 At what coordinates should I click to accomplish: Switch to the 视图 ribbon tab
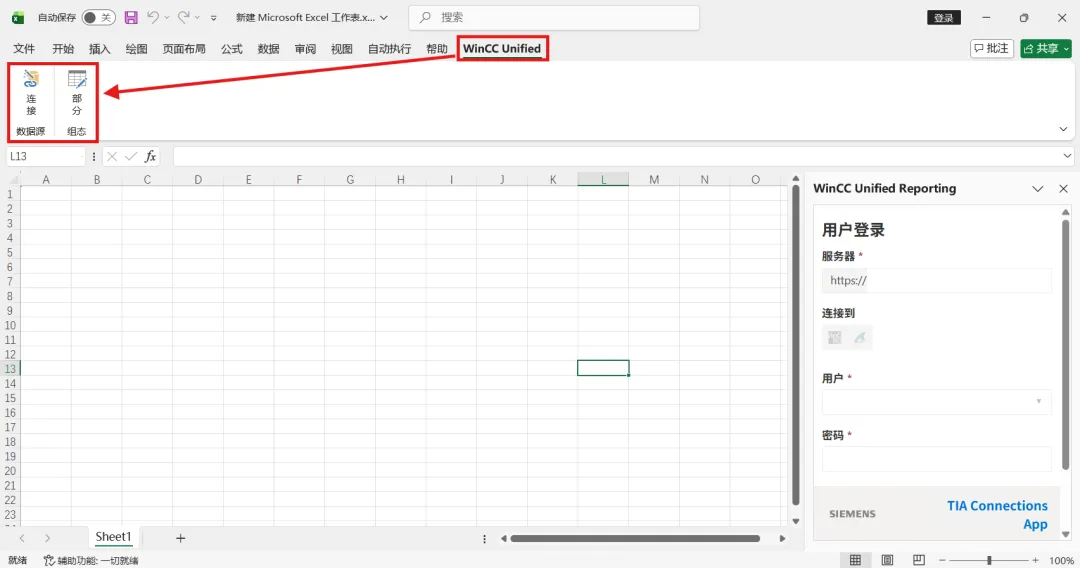click(342, 48)
